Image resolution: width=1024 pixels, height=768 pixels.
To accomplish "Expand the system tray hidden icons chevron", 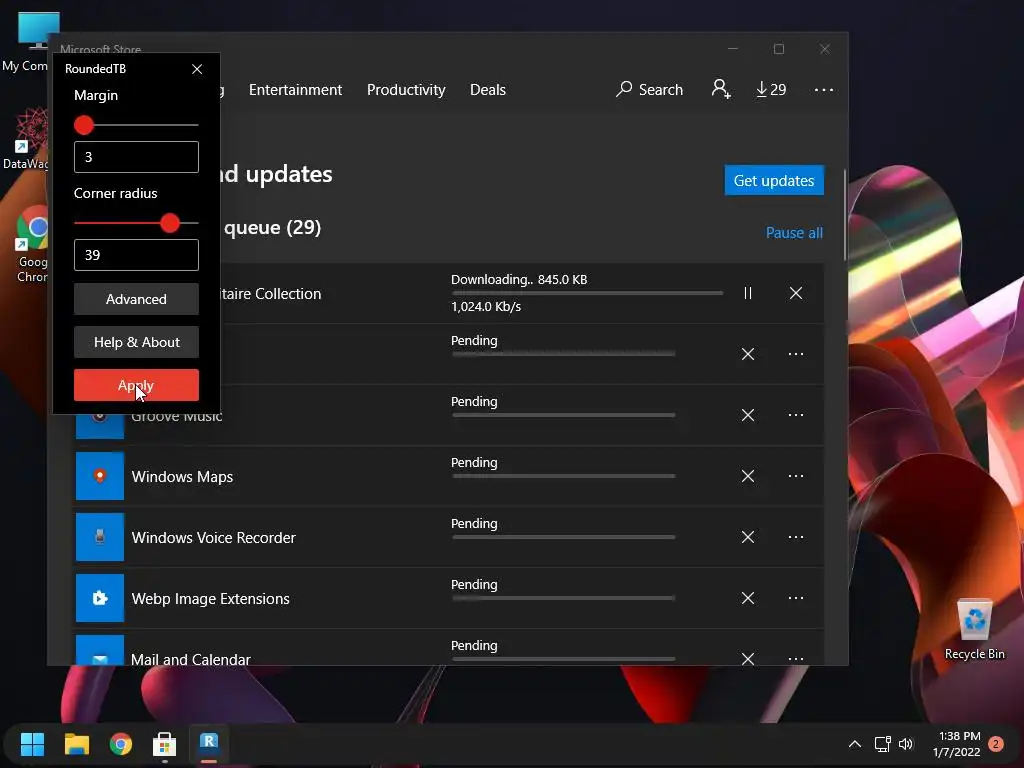I will pos(854,744).
